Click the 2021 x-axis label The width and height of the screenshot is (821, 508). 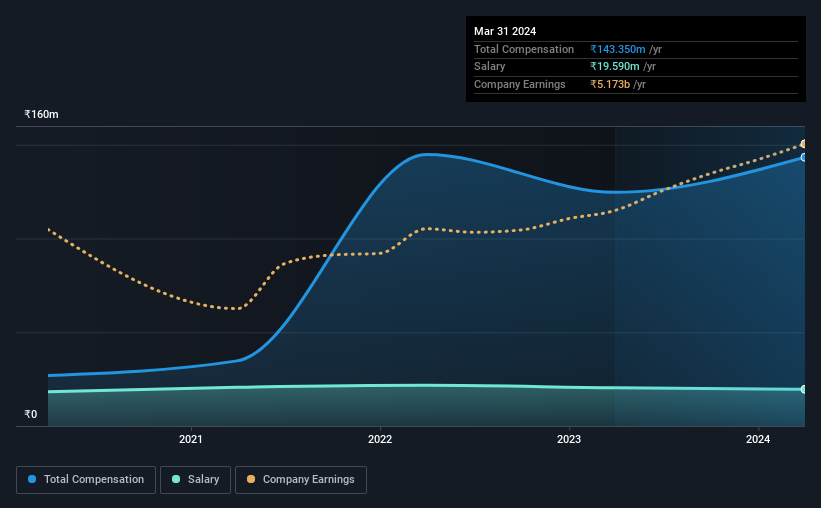point(191,439)
